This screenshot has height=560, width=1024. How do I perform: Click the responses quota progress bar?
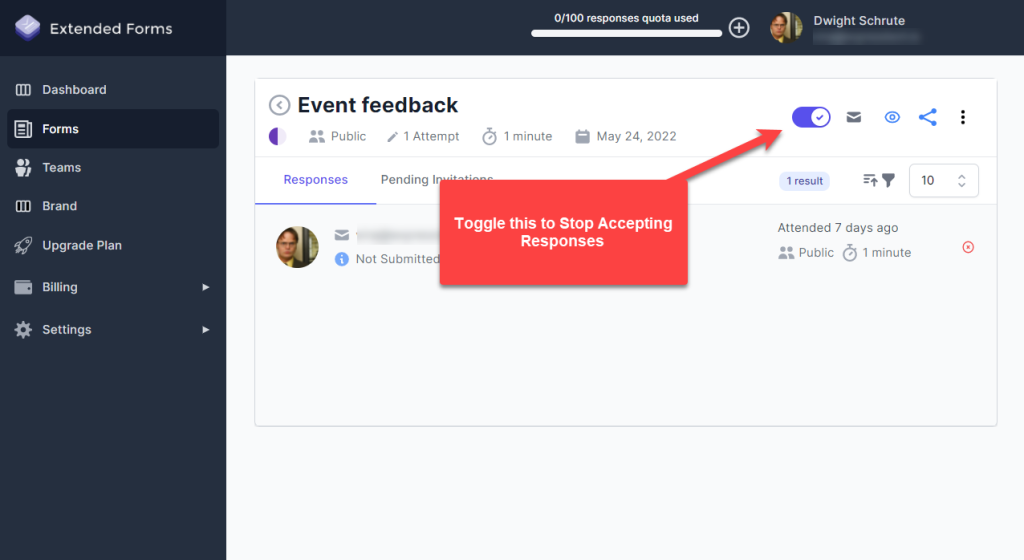pos(626,33)
